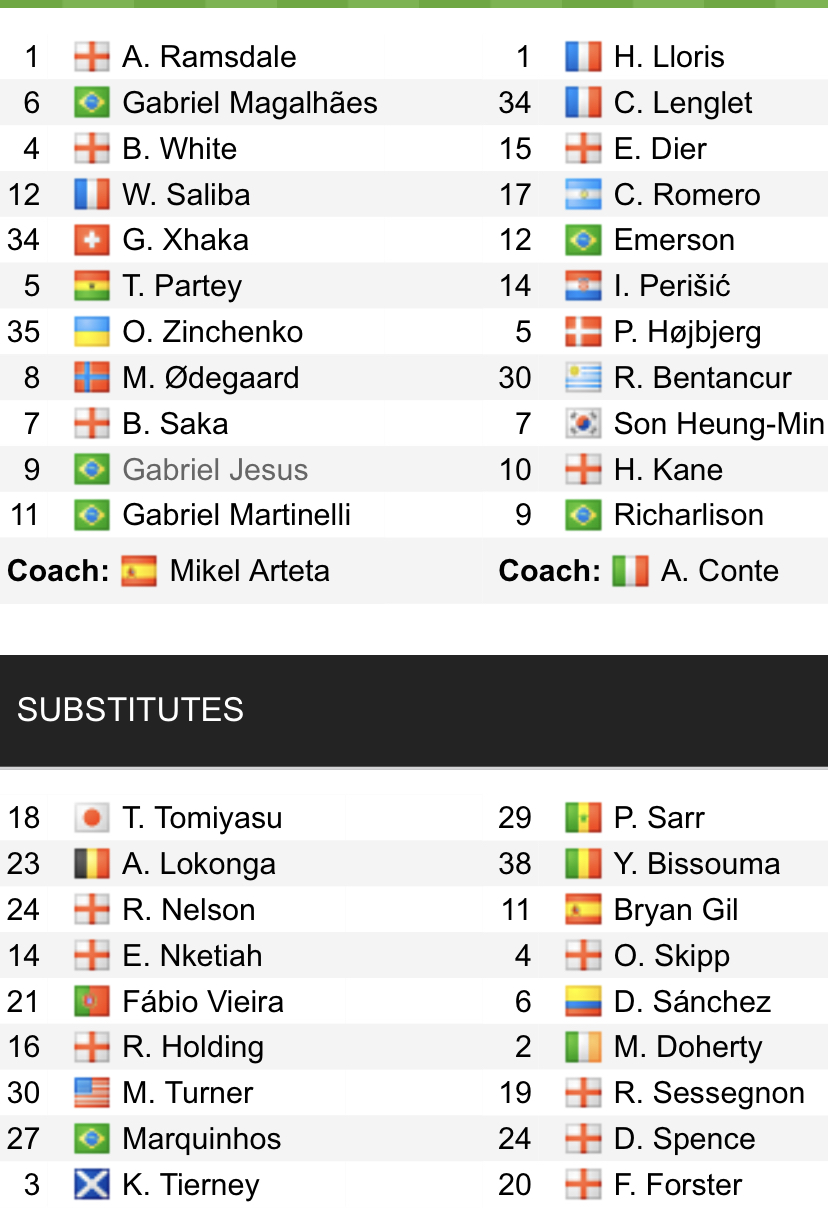Click the Spain flag next to Mikel Arteta
Image resolution: width=828 pixels, height=1223 pixels.
138,571
